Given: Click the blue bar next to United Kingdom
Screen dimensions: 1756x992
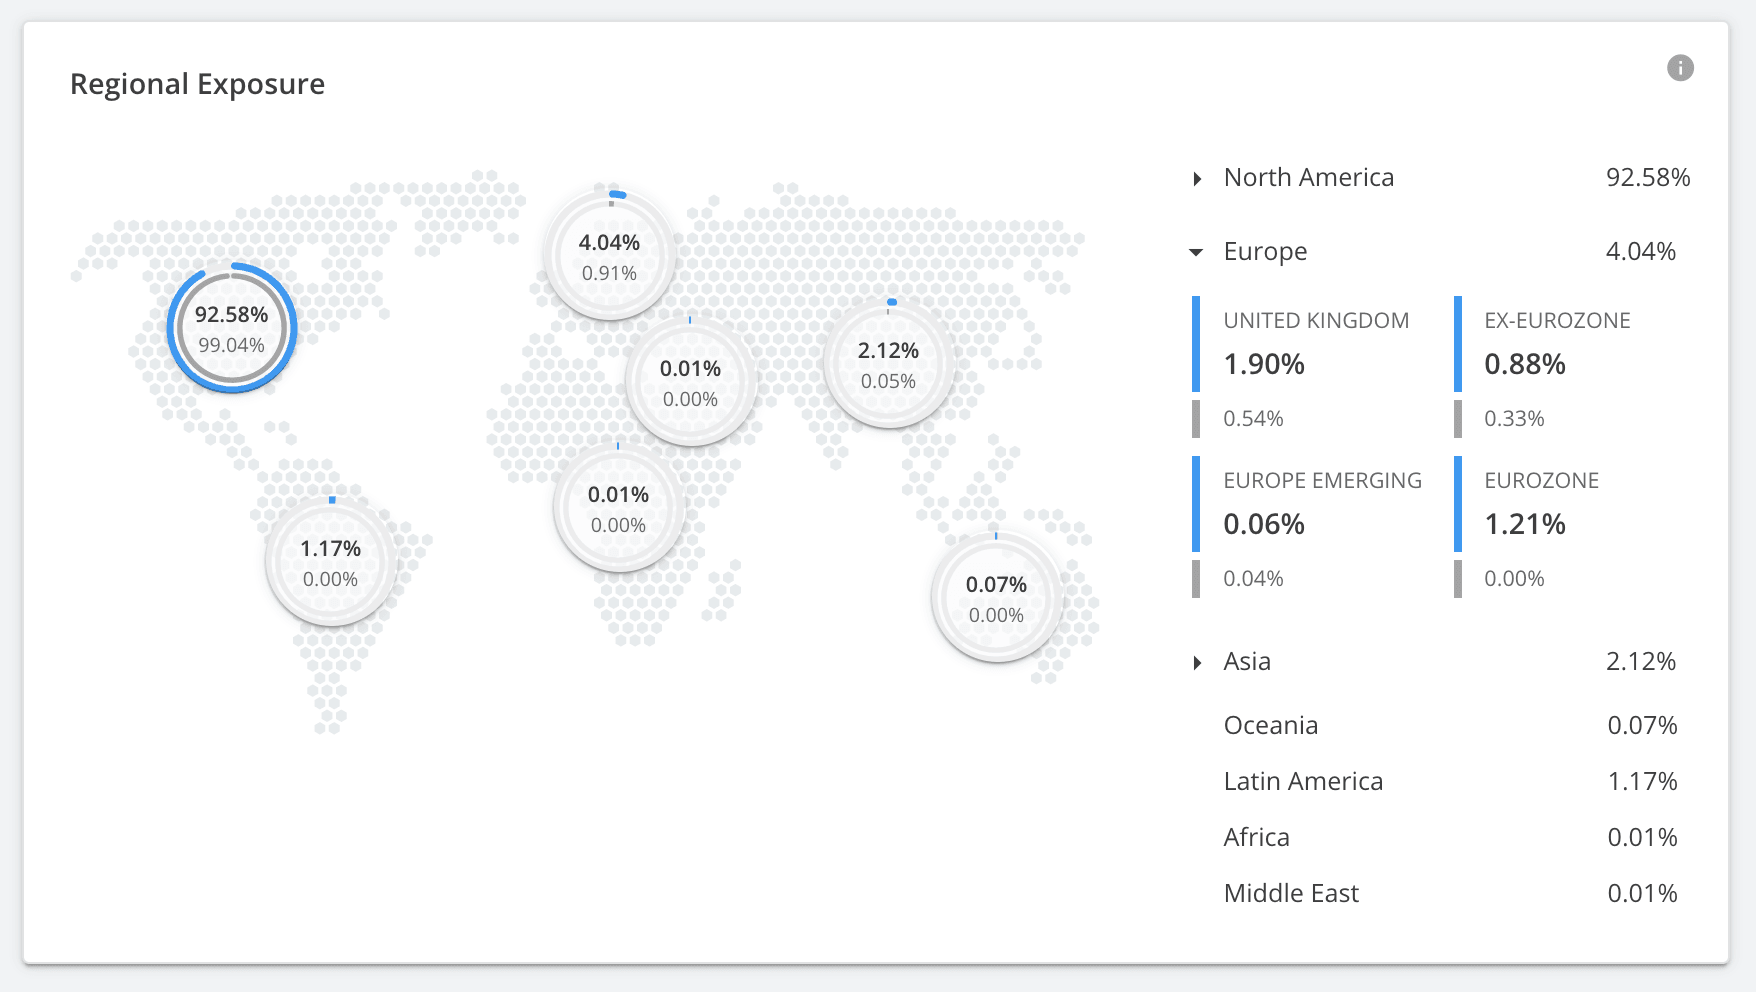Looking at the screenshot, I should coord(1197,344).
